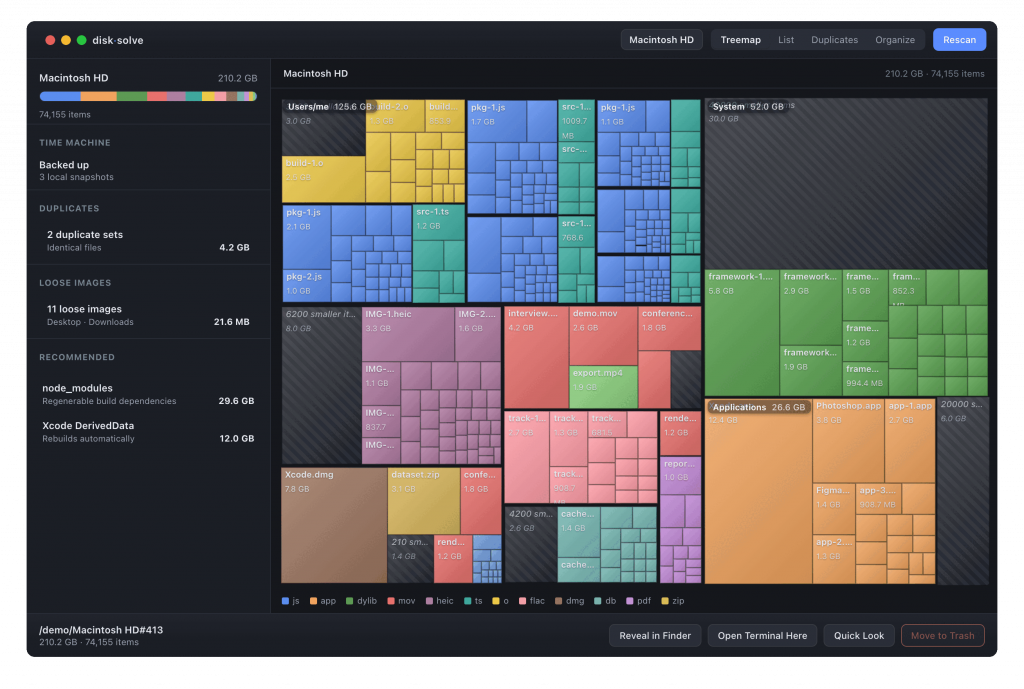Click the sidebar storage usage color bar
1024x689 pixels.
pos(148,96)
